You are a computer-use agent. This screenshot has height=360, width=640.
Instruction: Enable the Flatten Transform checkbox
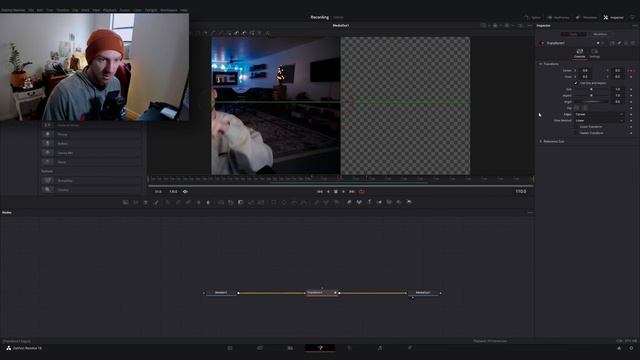pyautogui.click(x=577, y=133)
